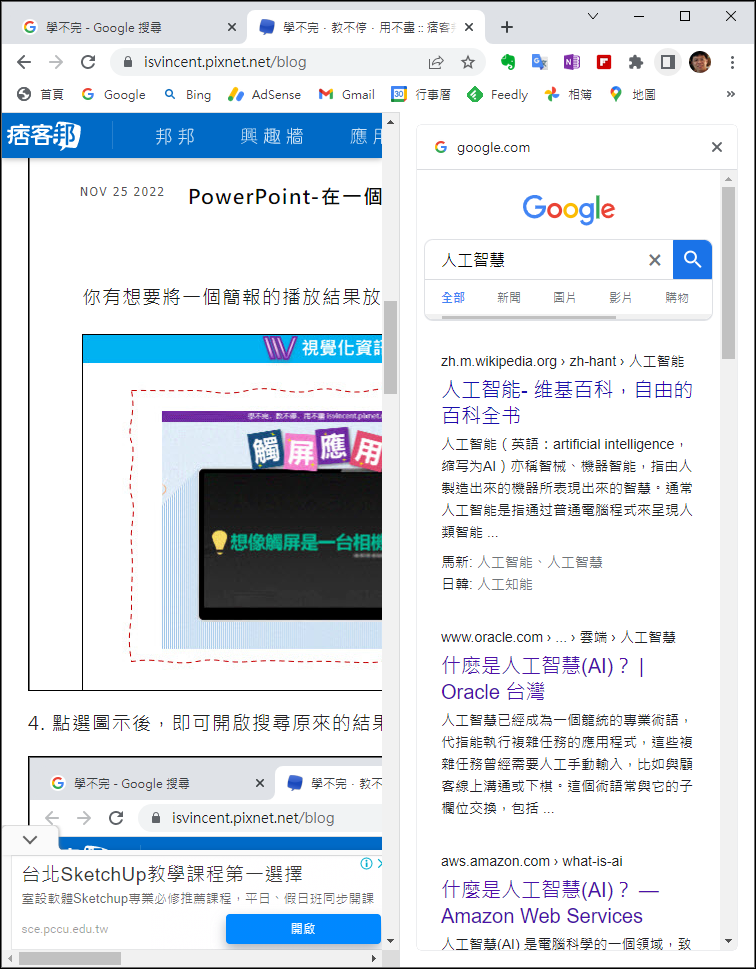Select the 新聞 search tab
The width and height of the screenshot is (756, 969).
tap(509, 298)
